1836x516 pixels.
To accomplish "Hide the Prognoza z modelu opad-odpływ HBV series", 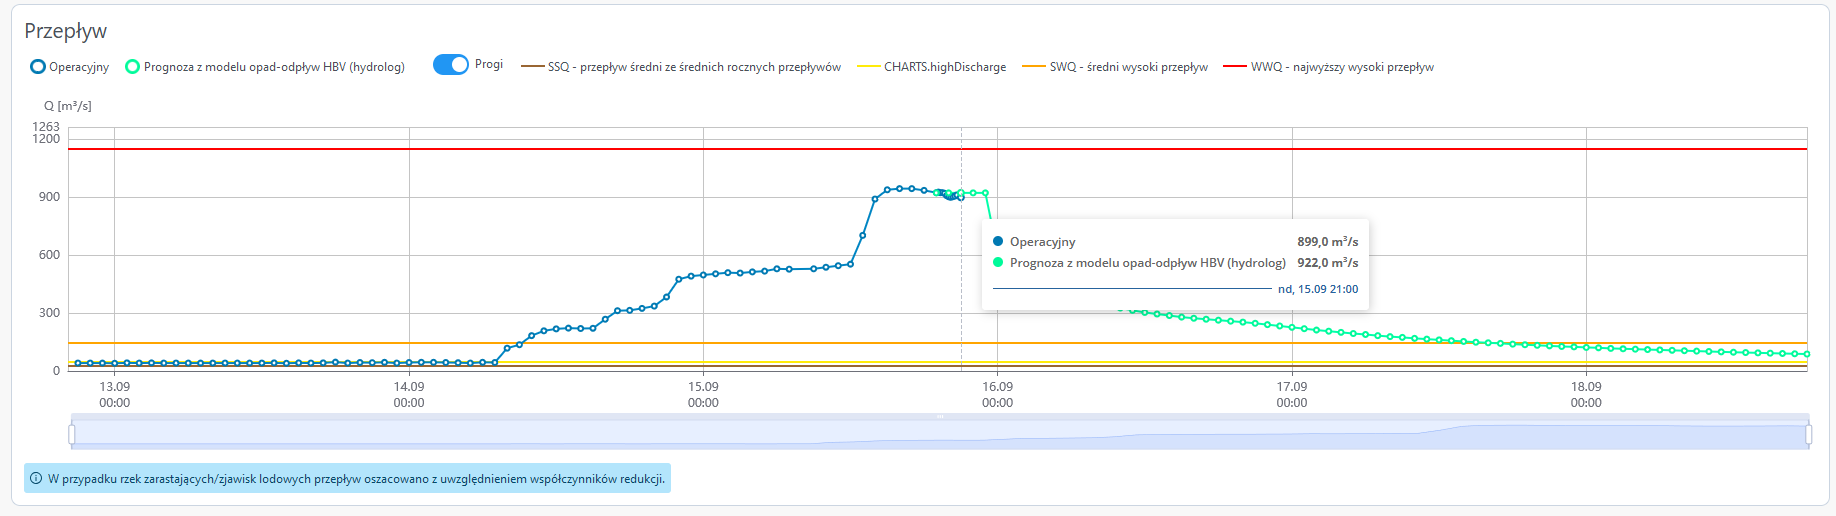I will [x=274, y=67].
